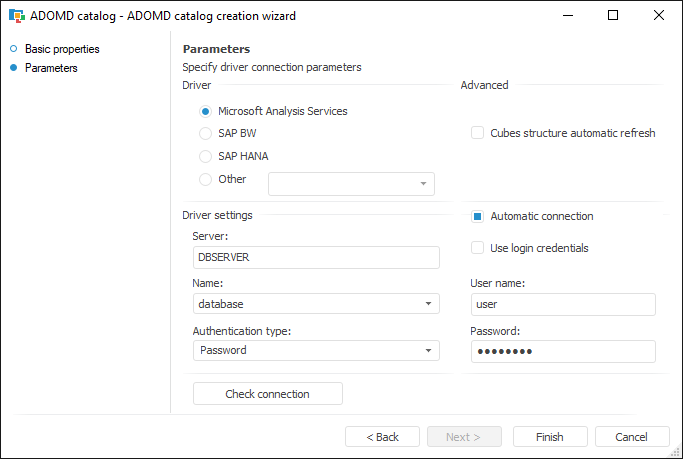Open the Other driver dropdown list
The height and width of the screenshot is (460, 684).
pyautogui.click(x=423, y=184)
